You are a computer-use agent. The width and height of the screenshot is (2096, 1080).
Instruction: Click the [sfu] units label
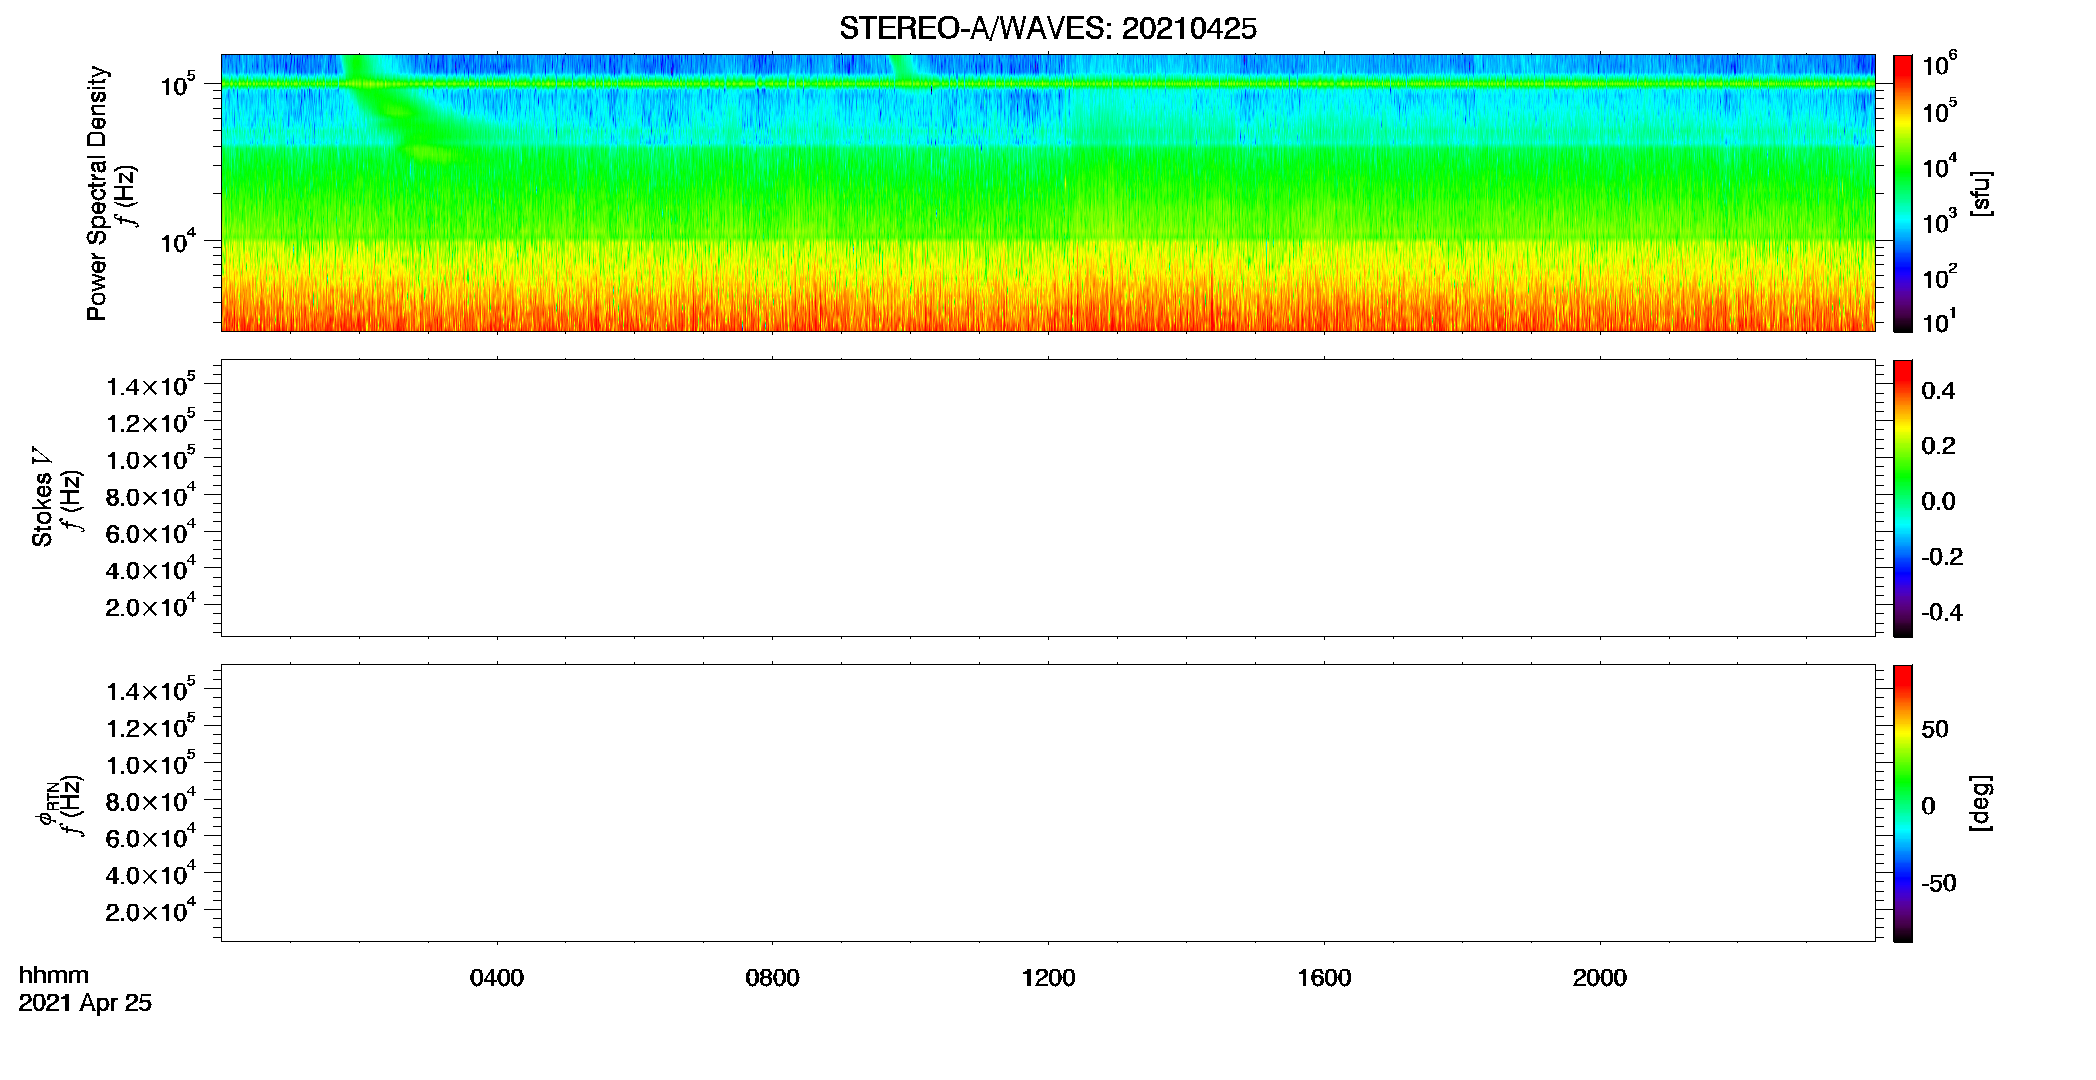coord(1981,193)
